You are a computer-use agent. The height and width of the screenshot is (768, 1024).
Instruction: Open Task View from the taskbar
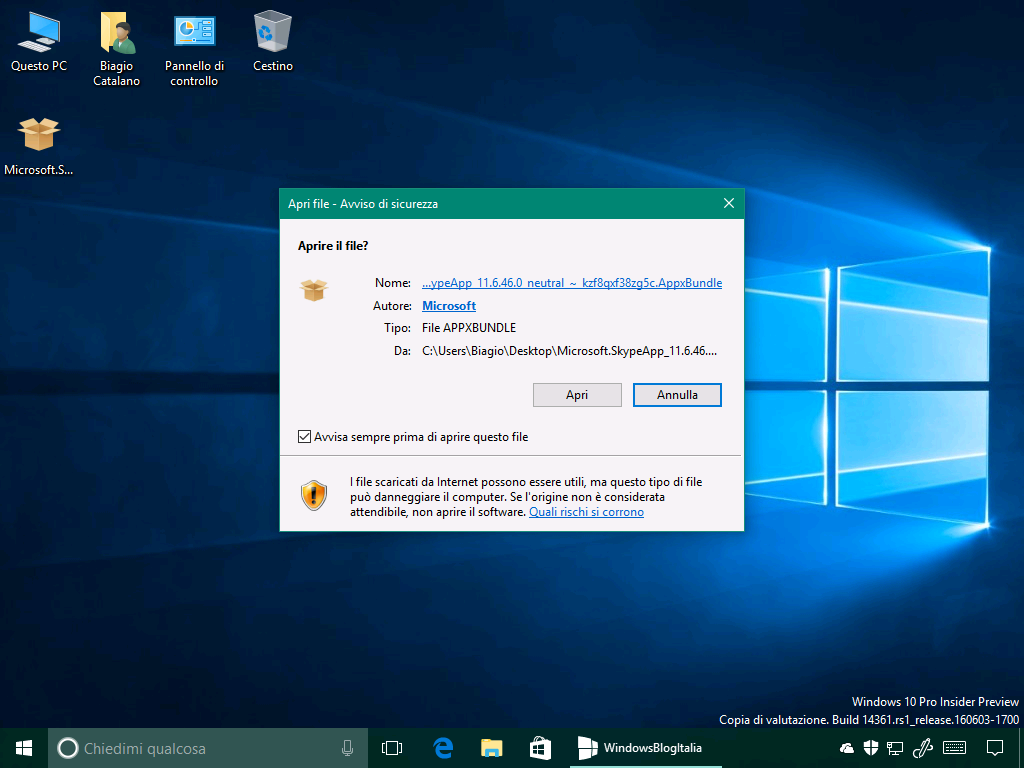click(392, 748)
